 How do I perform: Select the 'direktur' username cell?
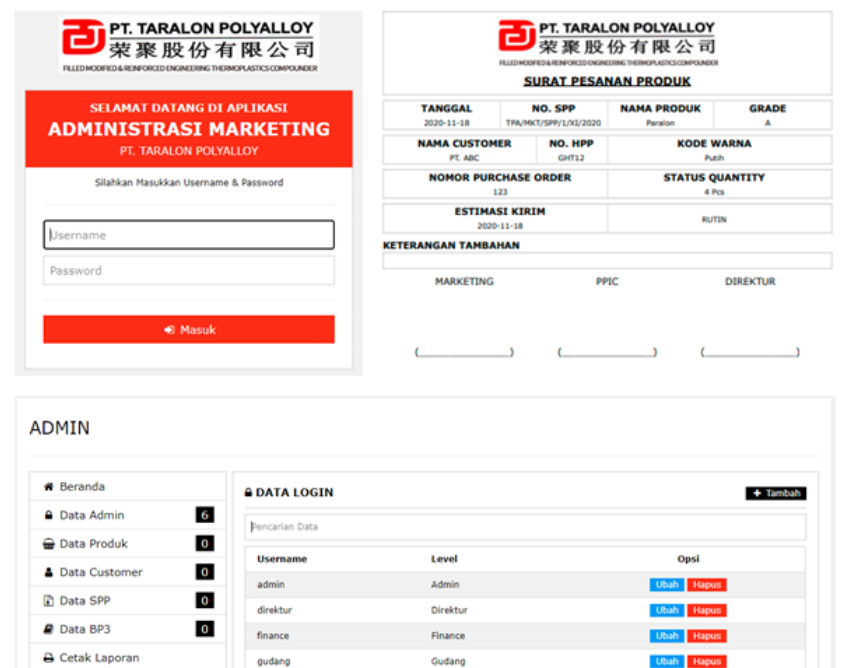[x=274, y=610]
